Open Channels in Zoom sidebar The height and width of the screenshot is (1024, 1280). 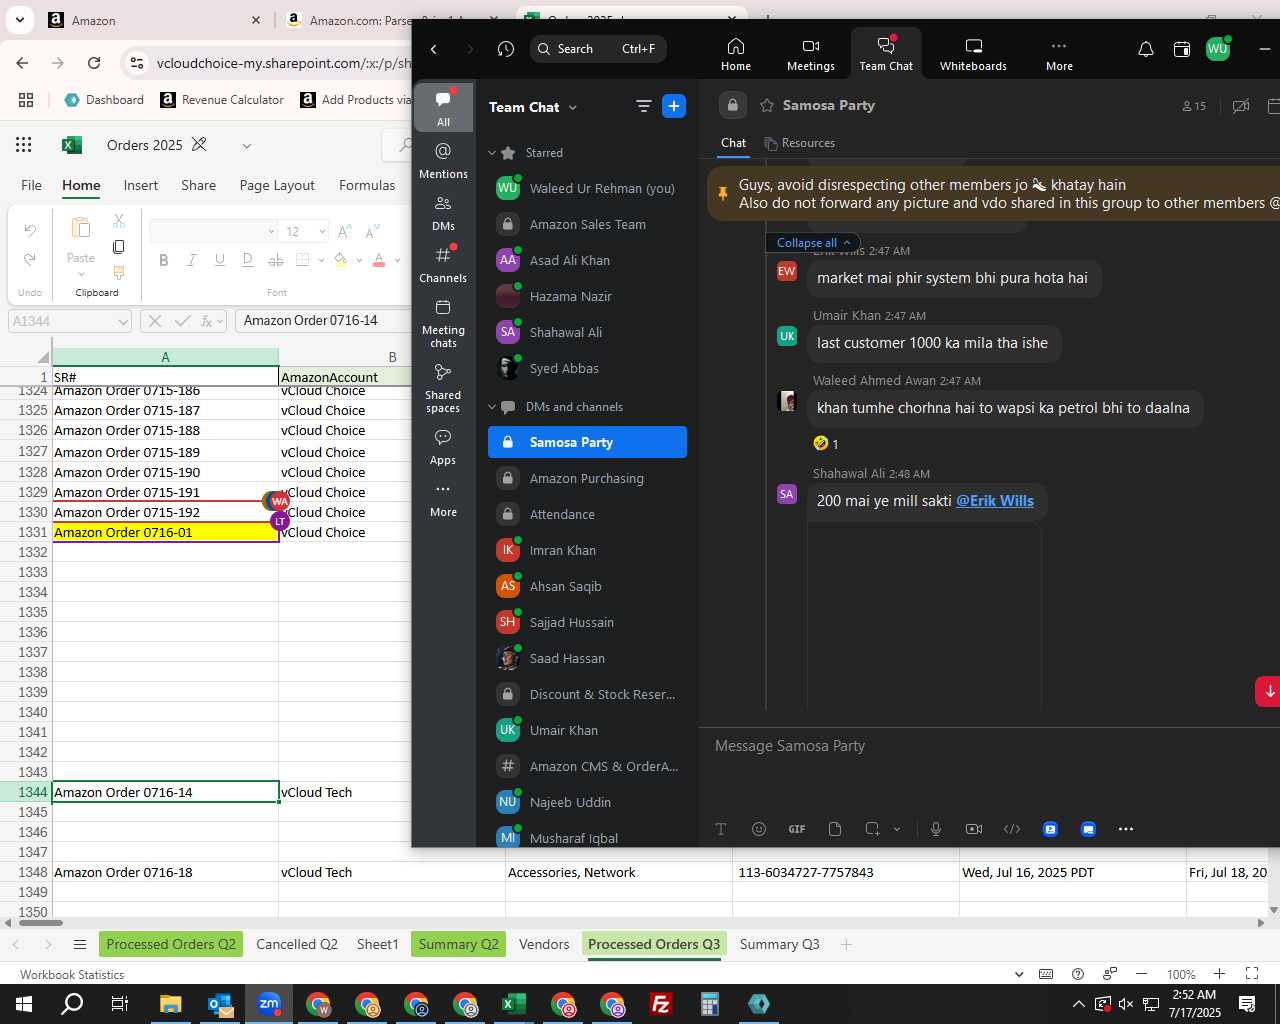click(443, 265)
